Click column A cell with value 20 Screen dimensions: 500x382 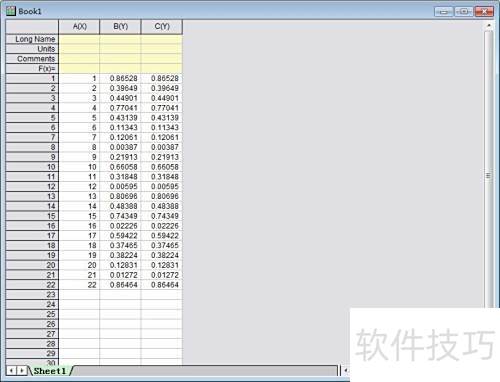click(x=79, y=265)
